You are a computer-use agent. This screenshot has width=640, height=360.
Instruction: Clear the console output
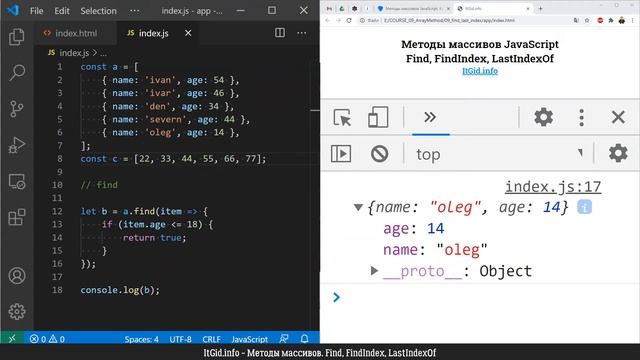(x=380, y=153)
